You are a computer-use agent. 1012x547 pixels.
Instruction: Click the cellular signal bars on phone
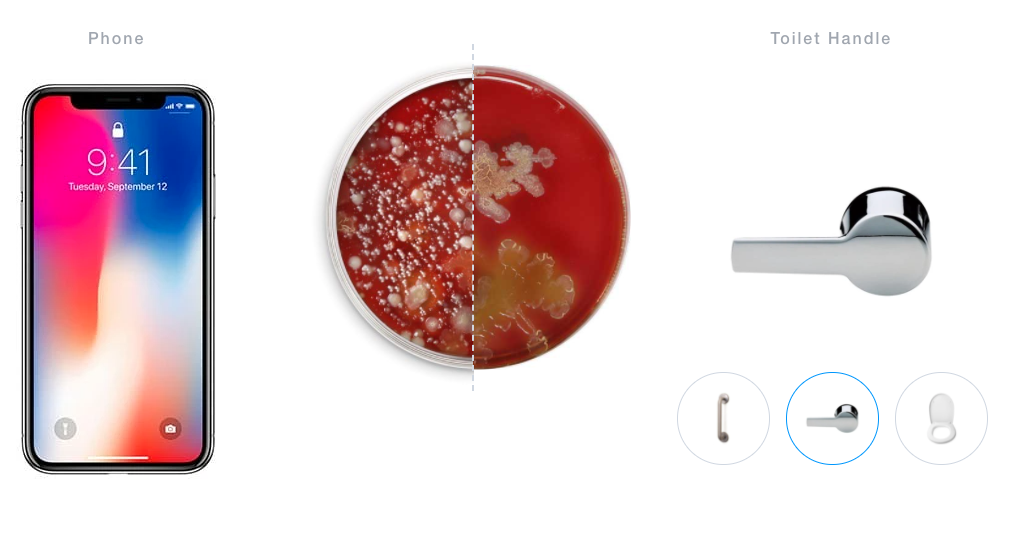(x=170, y=106)
